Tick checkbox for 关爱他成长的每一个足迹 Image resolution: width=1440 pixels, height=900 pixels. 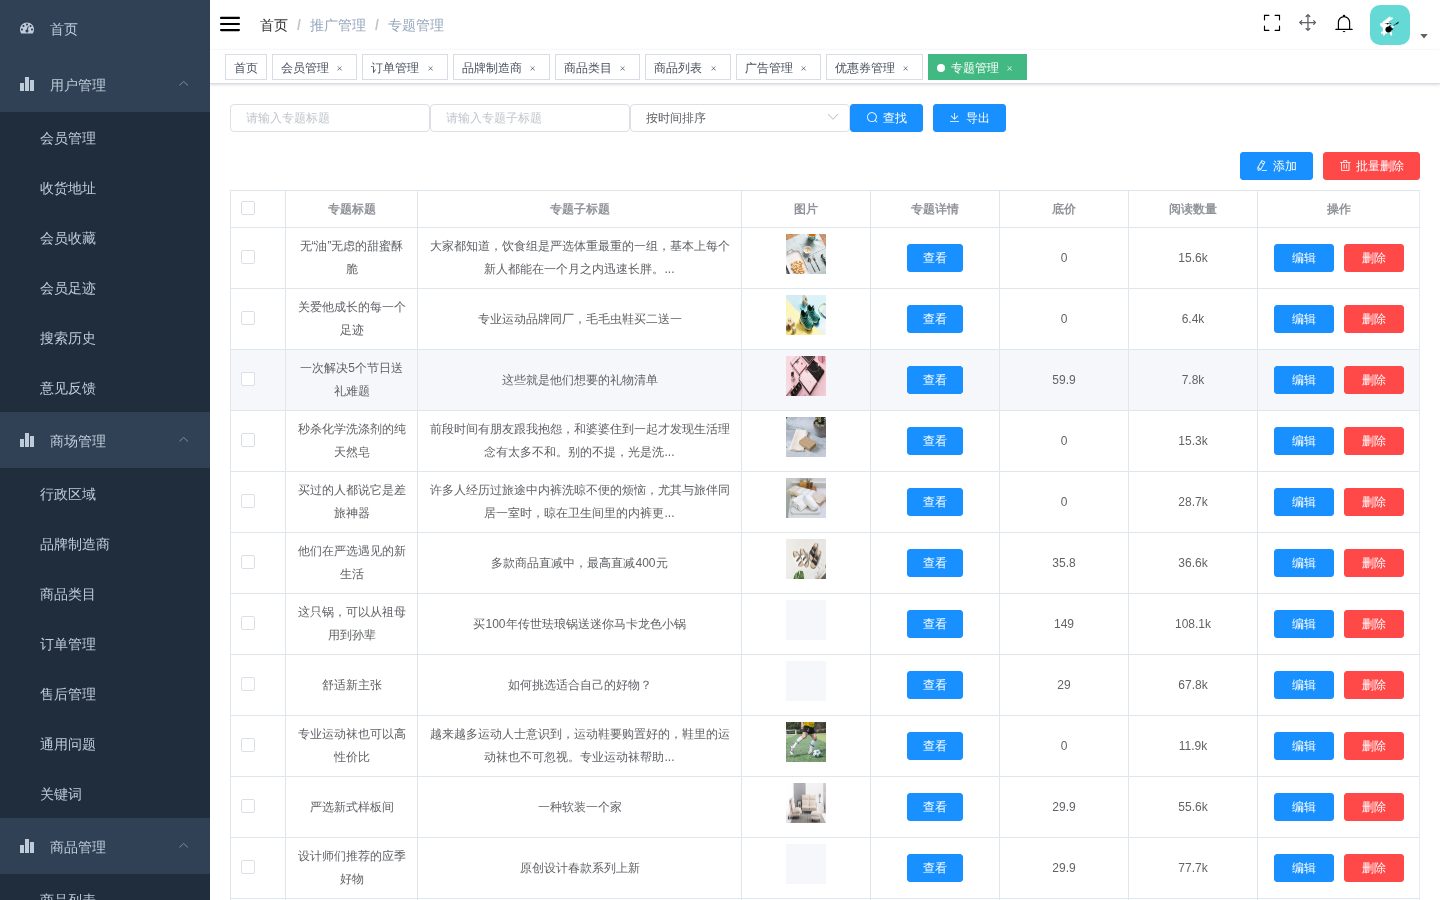[248, 318]
